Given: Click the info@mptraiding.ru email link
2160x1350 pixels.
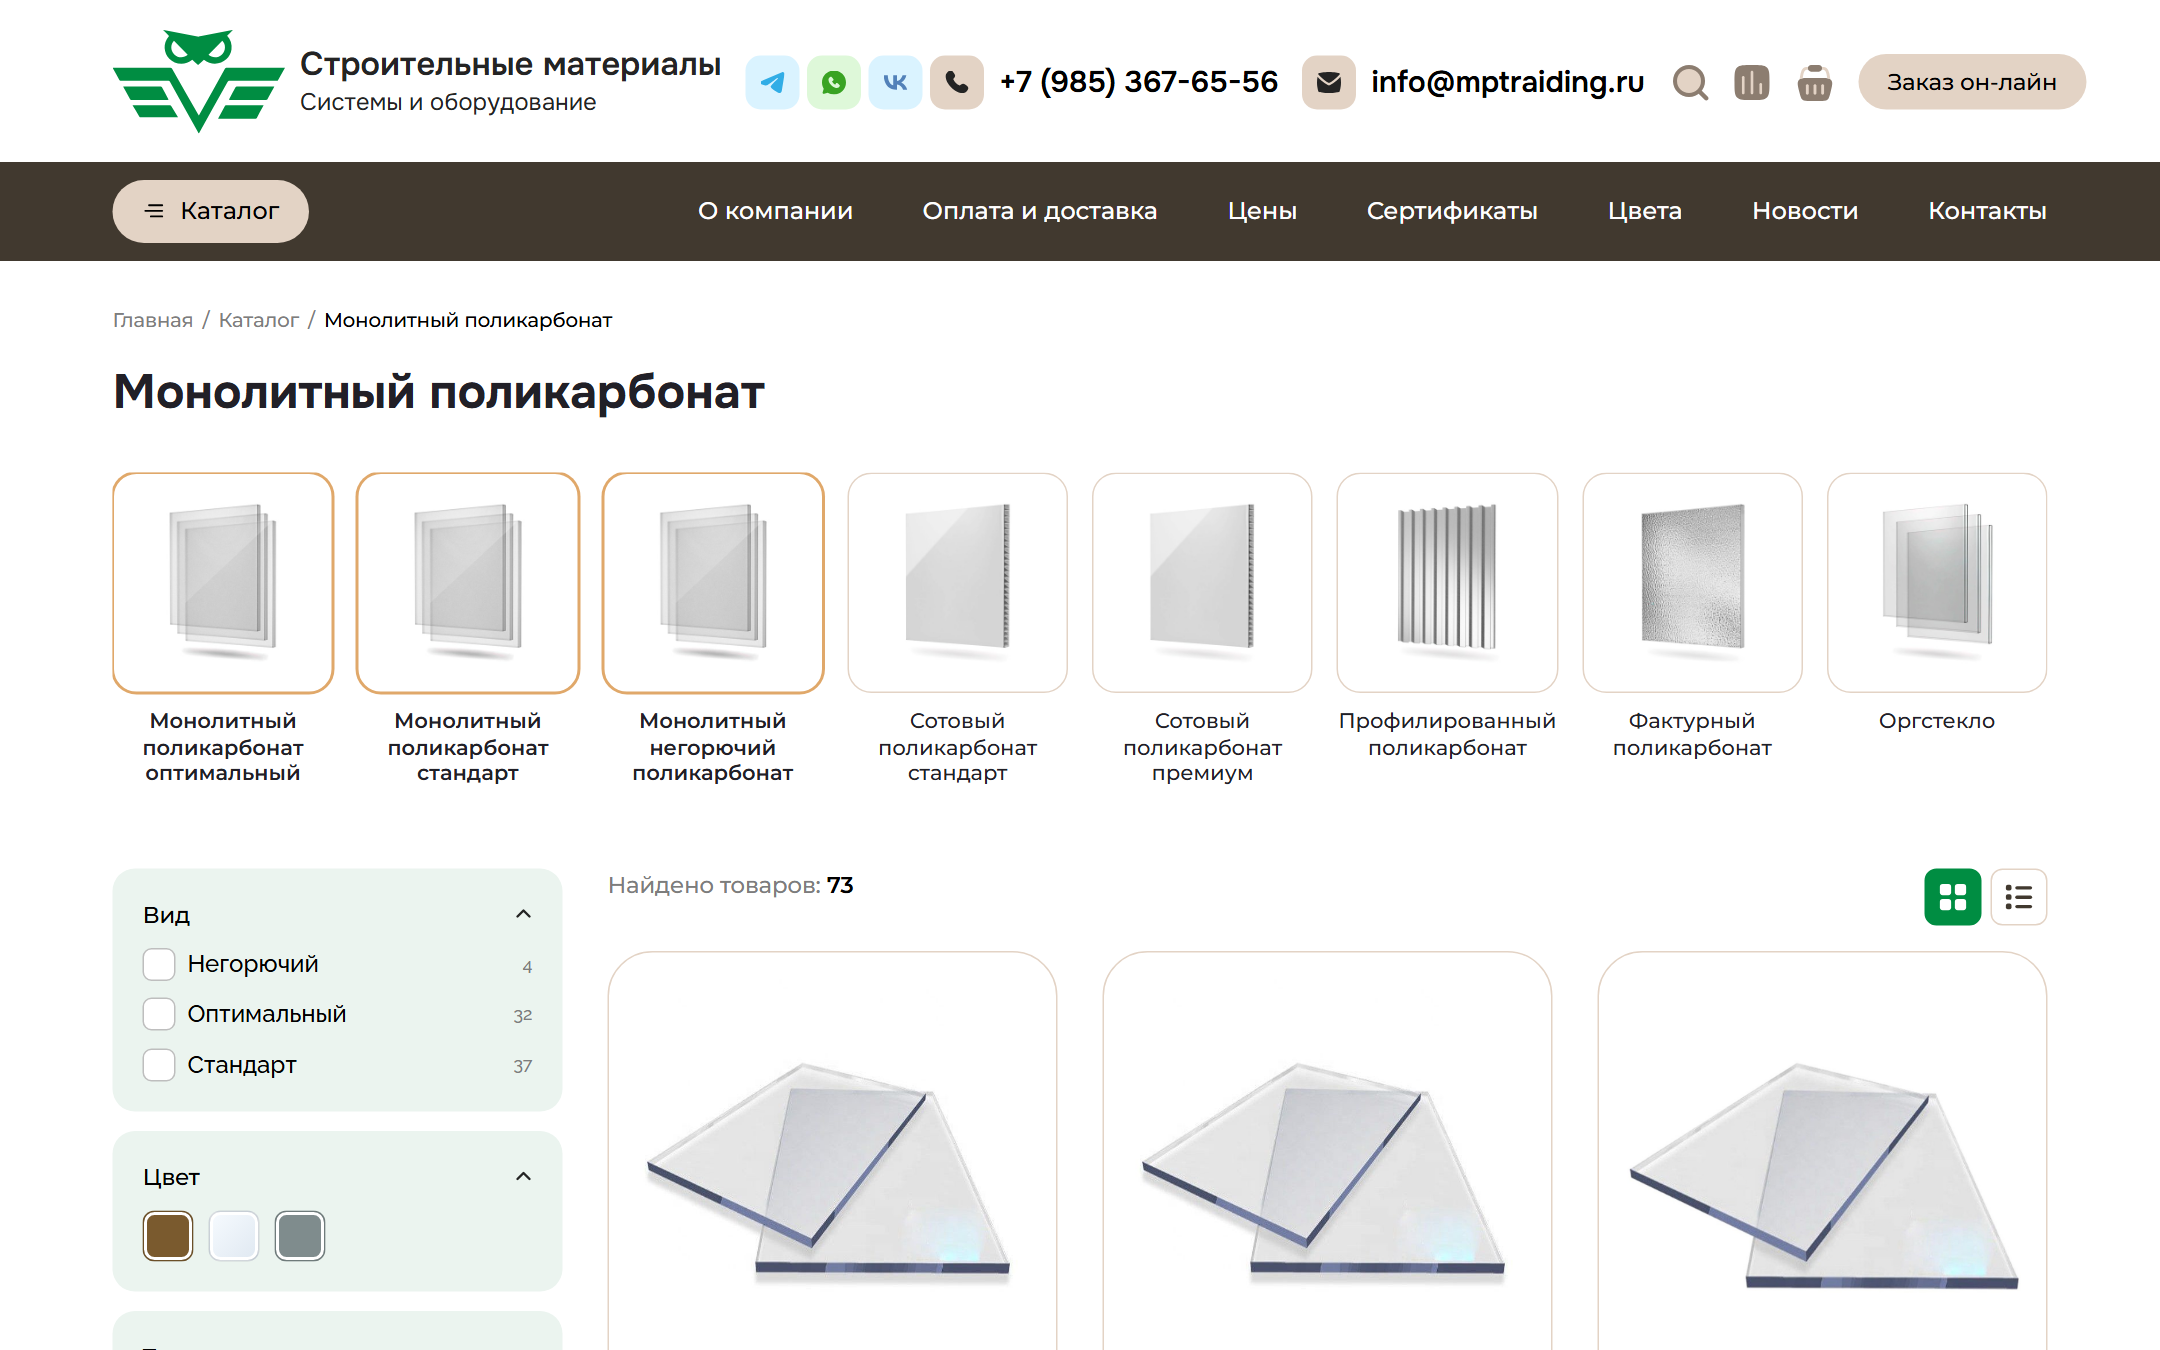Looking at the screenshot, I should click(x=1507, y=82).
